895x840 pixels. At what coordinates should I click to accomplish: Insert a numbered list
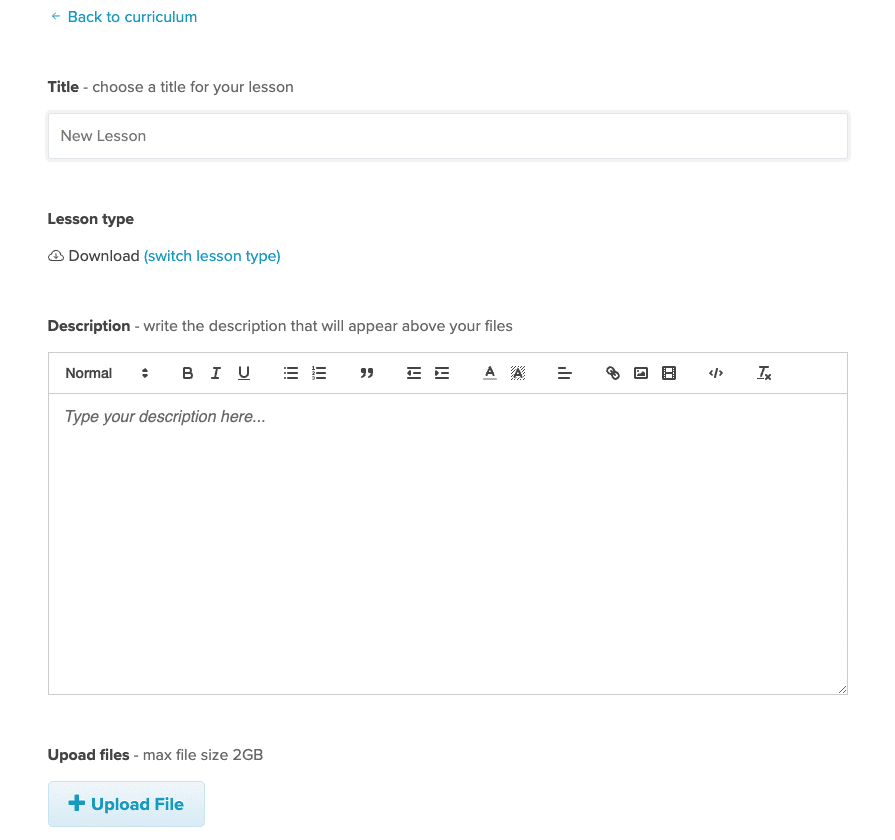click(x=319, y=373)
